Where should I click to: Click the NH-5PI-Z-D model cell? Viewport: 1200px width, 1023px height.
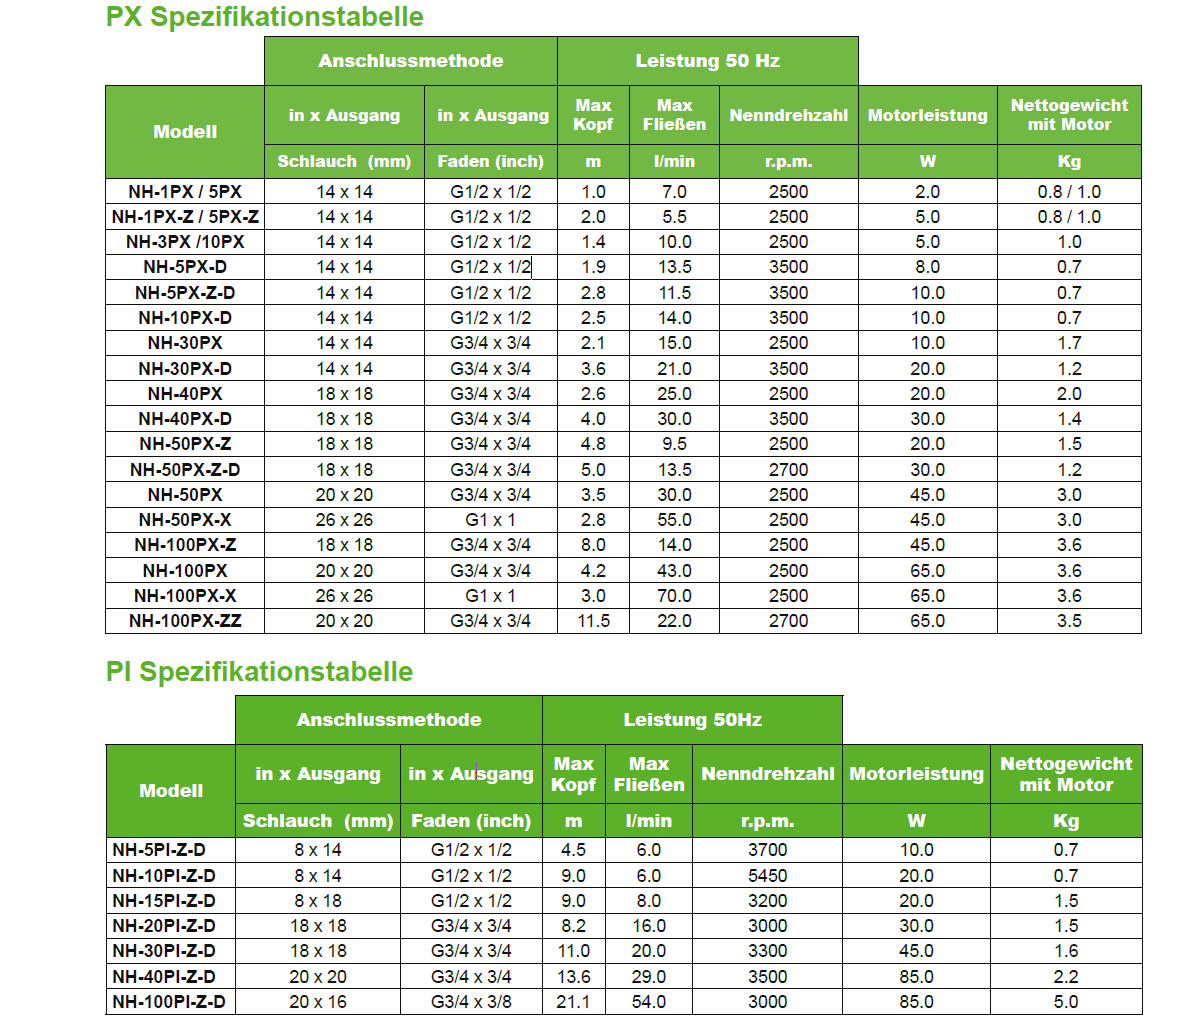click(159, 850)
